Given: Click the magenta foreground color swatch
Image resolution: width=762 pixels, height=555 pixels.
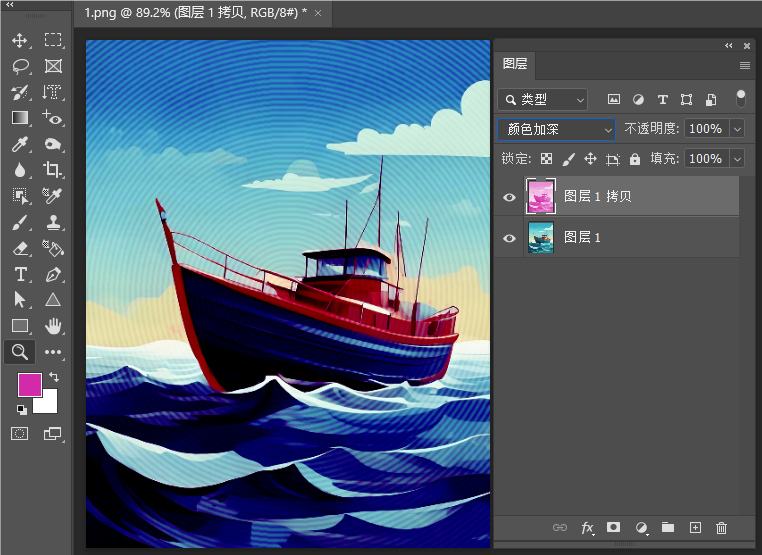Looking at the screenshot, I should coord(30,385).
